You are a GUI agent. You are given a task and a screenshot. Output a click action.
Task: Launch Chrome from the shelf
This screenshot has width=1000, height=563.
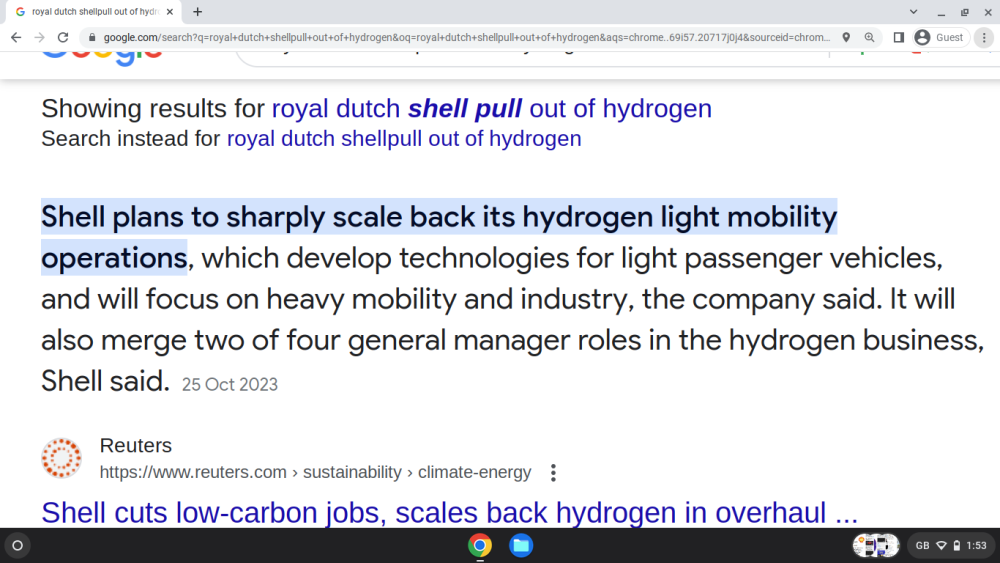[x=480, y=545]
